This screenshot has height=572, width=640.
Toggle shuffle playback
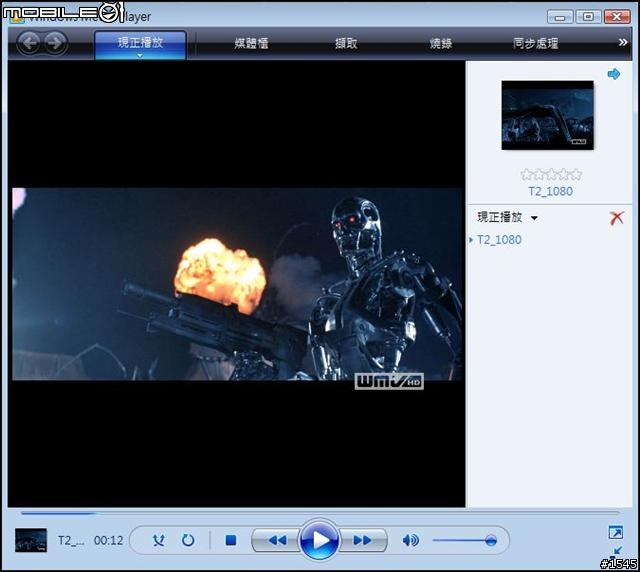pos(158,541)
